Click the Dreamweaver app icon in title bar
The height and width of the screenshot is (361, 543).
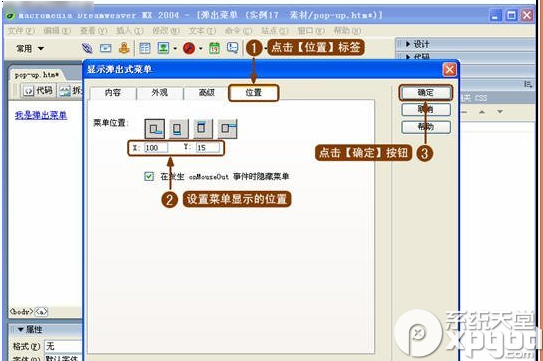[x=11, y=16]
